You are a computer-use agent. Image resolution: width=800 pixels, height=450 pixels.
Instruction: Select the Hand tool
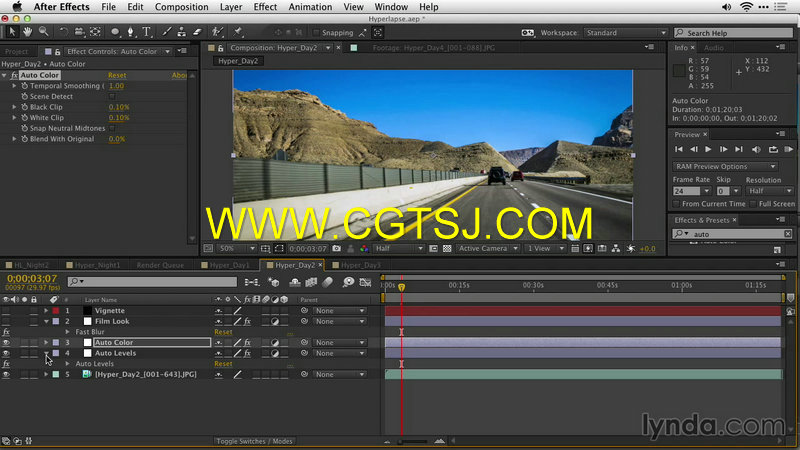[x=28, y=32]
